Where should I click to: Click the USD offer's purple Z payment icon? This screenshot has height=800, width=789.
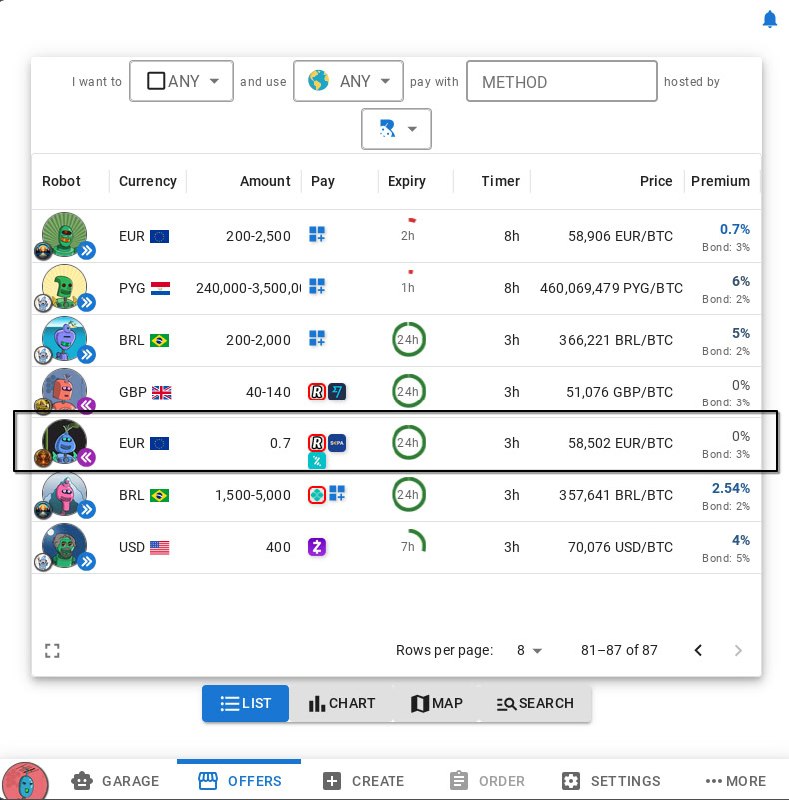317,547
